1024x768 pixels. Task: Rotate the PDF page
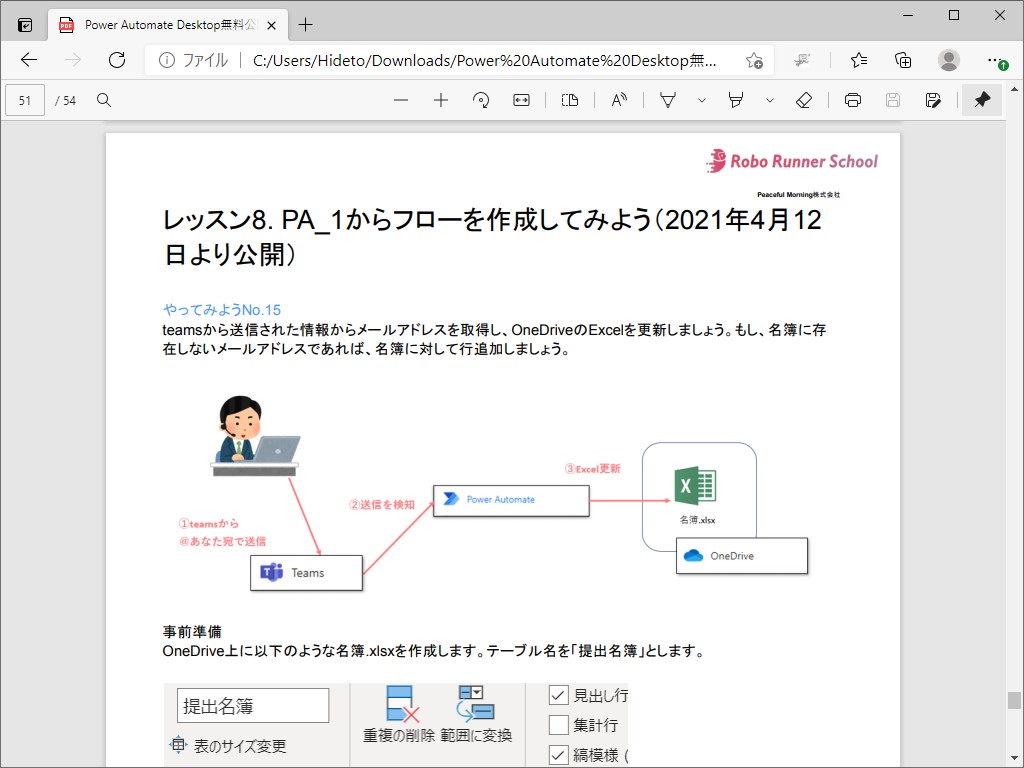[481, 100]
